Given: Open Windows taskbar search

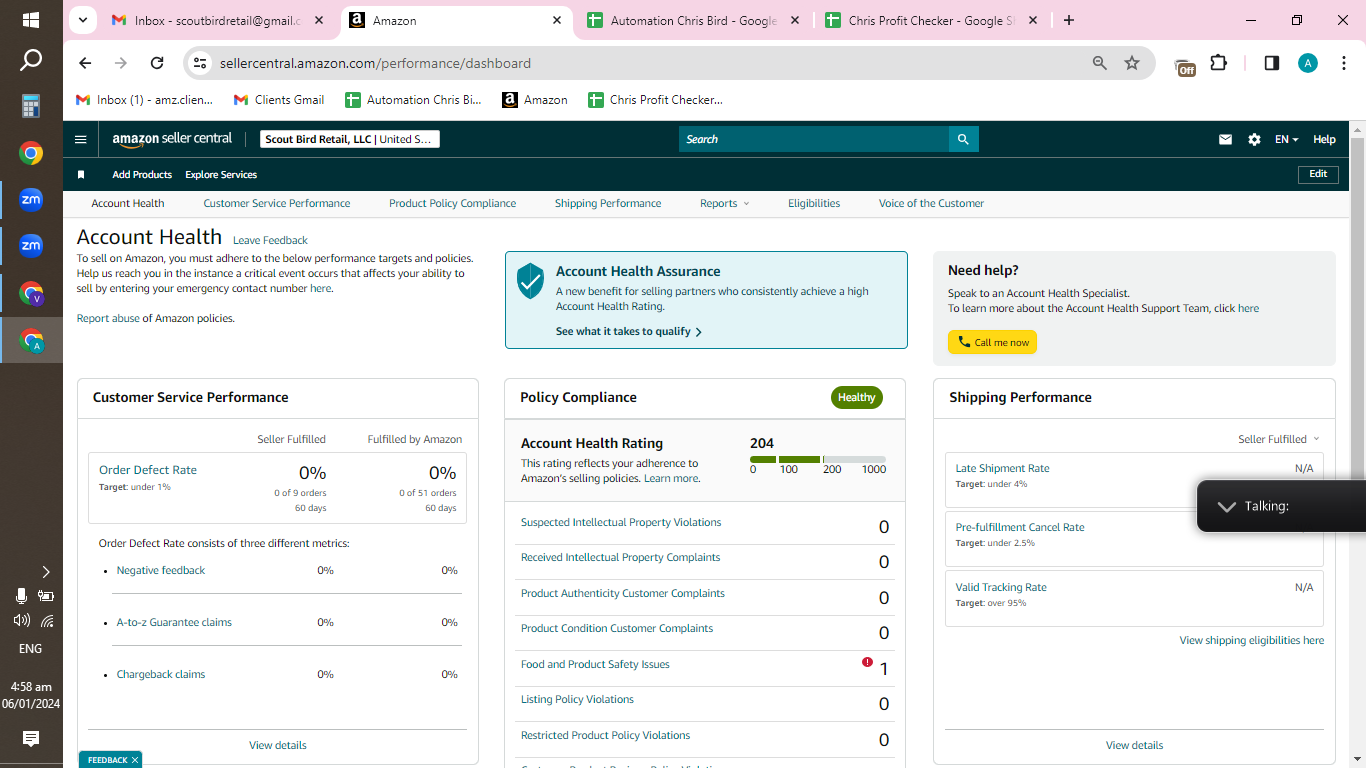Looking at the screenshot, I should [31, 61].
